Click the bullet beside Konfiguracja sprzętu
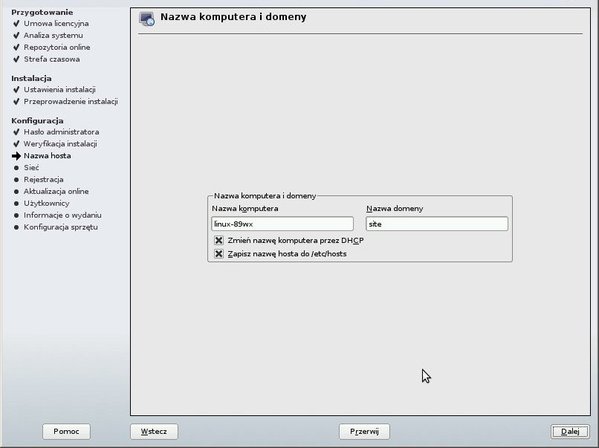The image size is (599, 448). [16, 227]
